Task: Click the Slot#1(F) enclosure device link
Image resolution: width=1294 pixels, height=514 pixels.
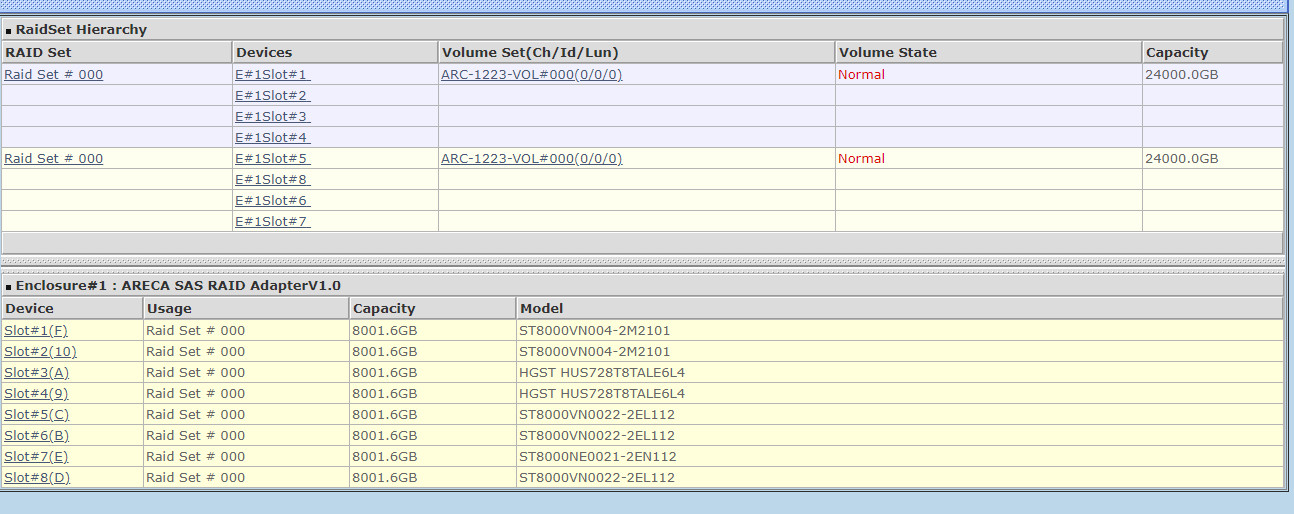Action: (x=36, y=331)
